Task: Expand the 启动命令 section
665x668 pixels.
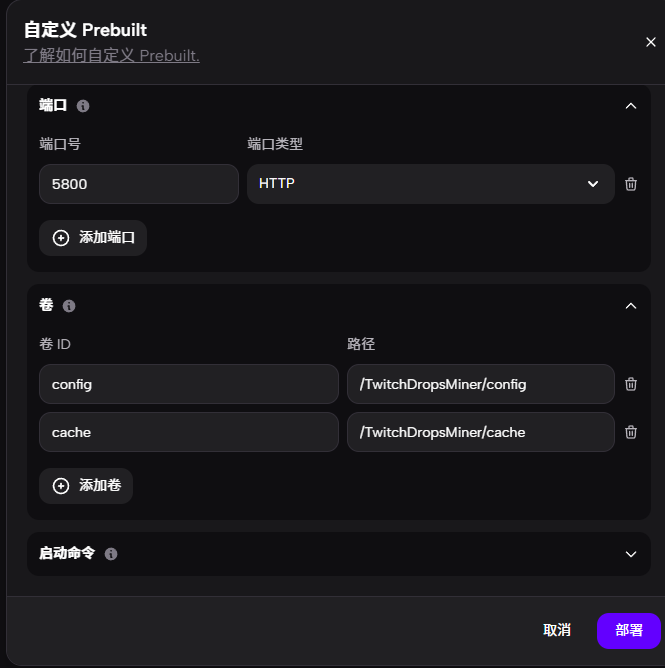Action: point(631,554)
